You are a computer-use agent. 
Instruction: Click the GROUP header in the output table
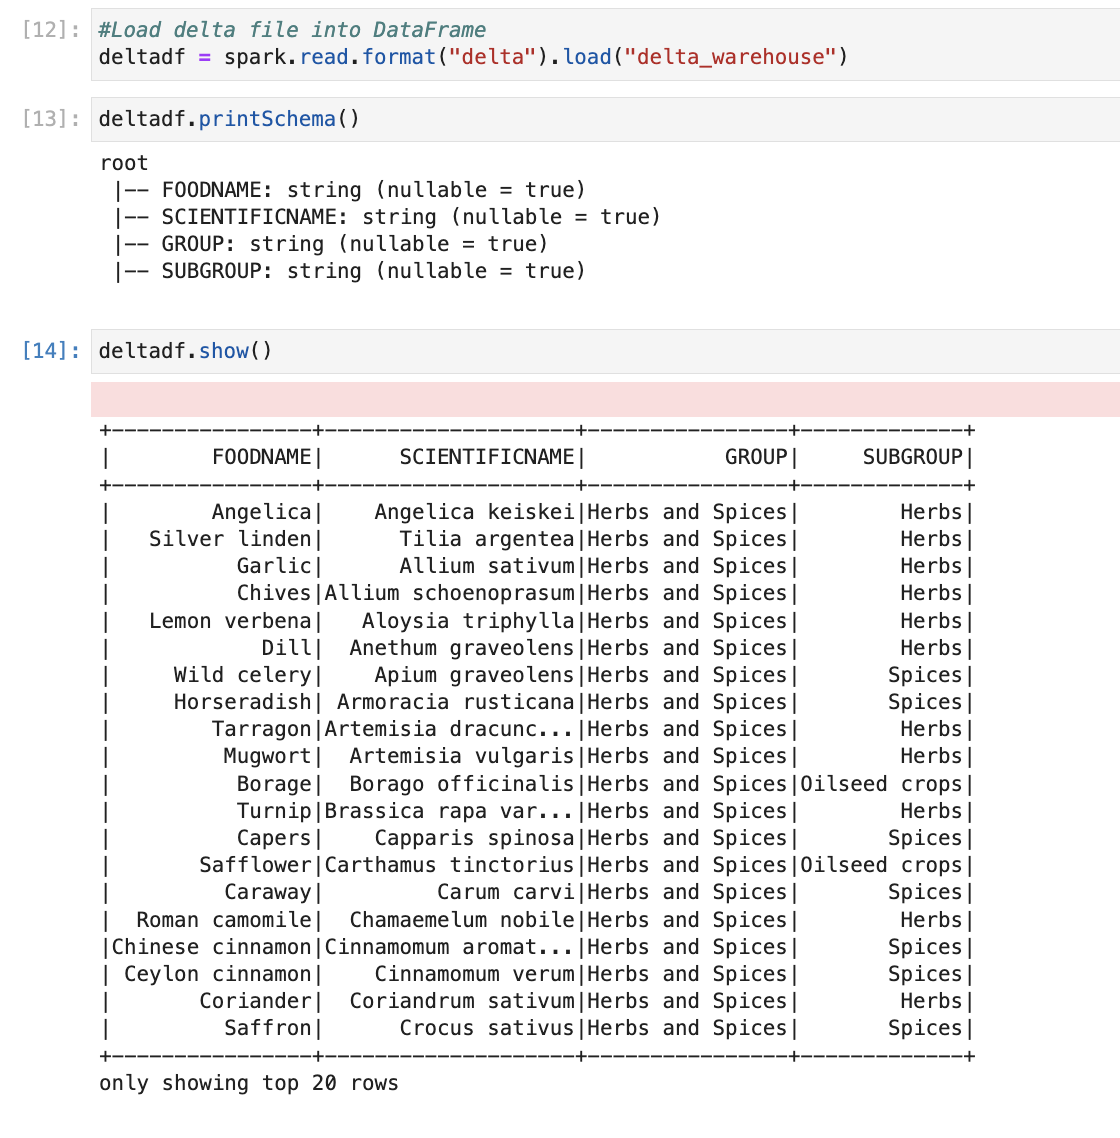click(x=756, y=457)
